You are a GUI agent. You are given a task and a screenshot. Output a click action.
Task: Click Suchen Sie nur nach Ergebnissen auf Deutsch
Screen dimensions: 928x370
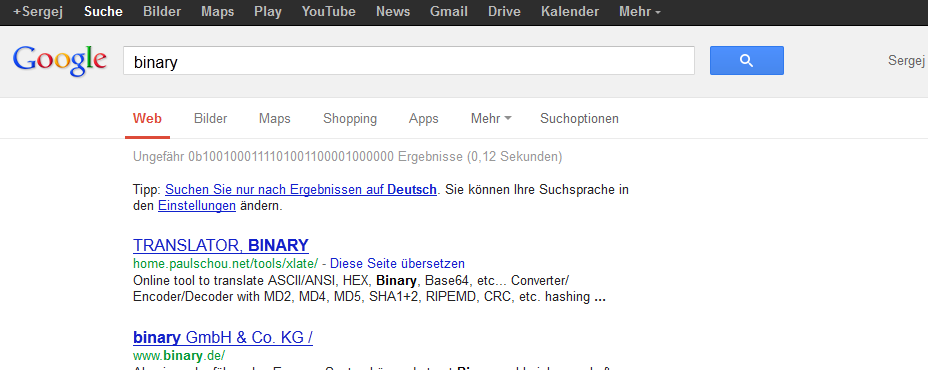point(301,190)
